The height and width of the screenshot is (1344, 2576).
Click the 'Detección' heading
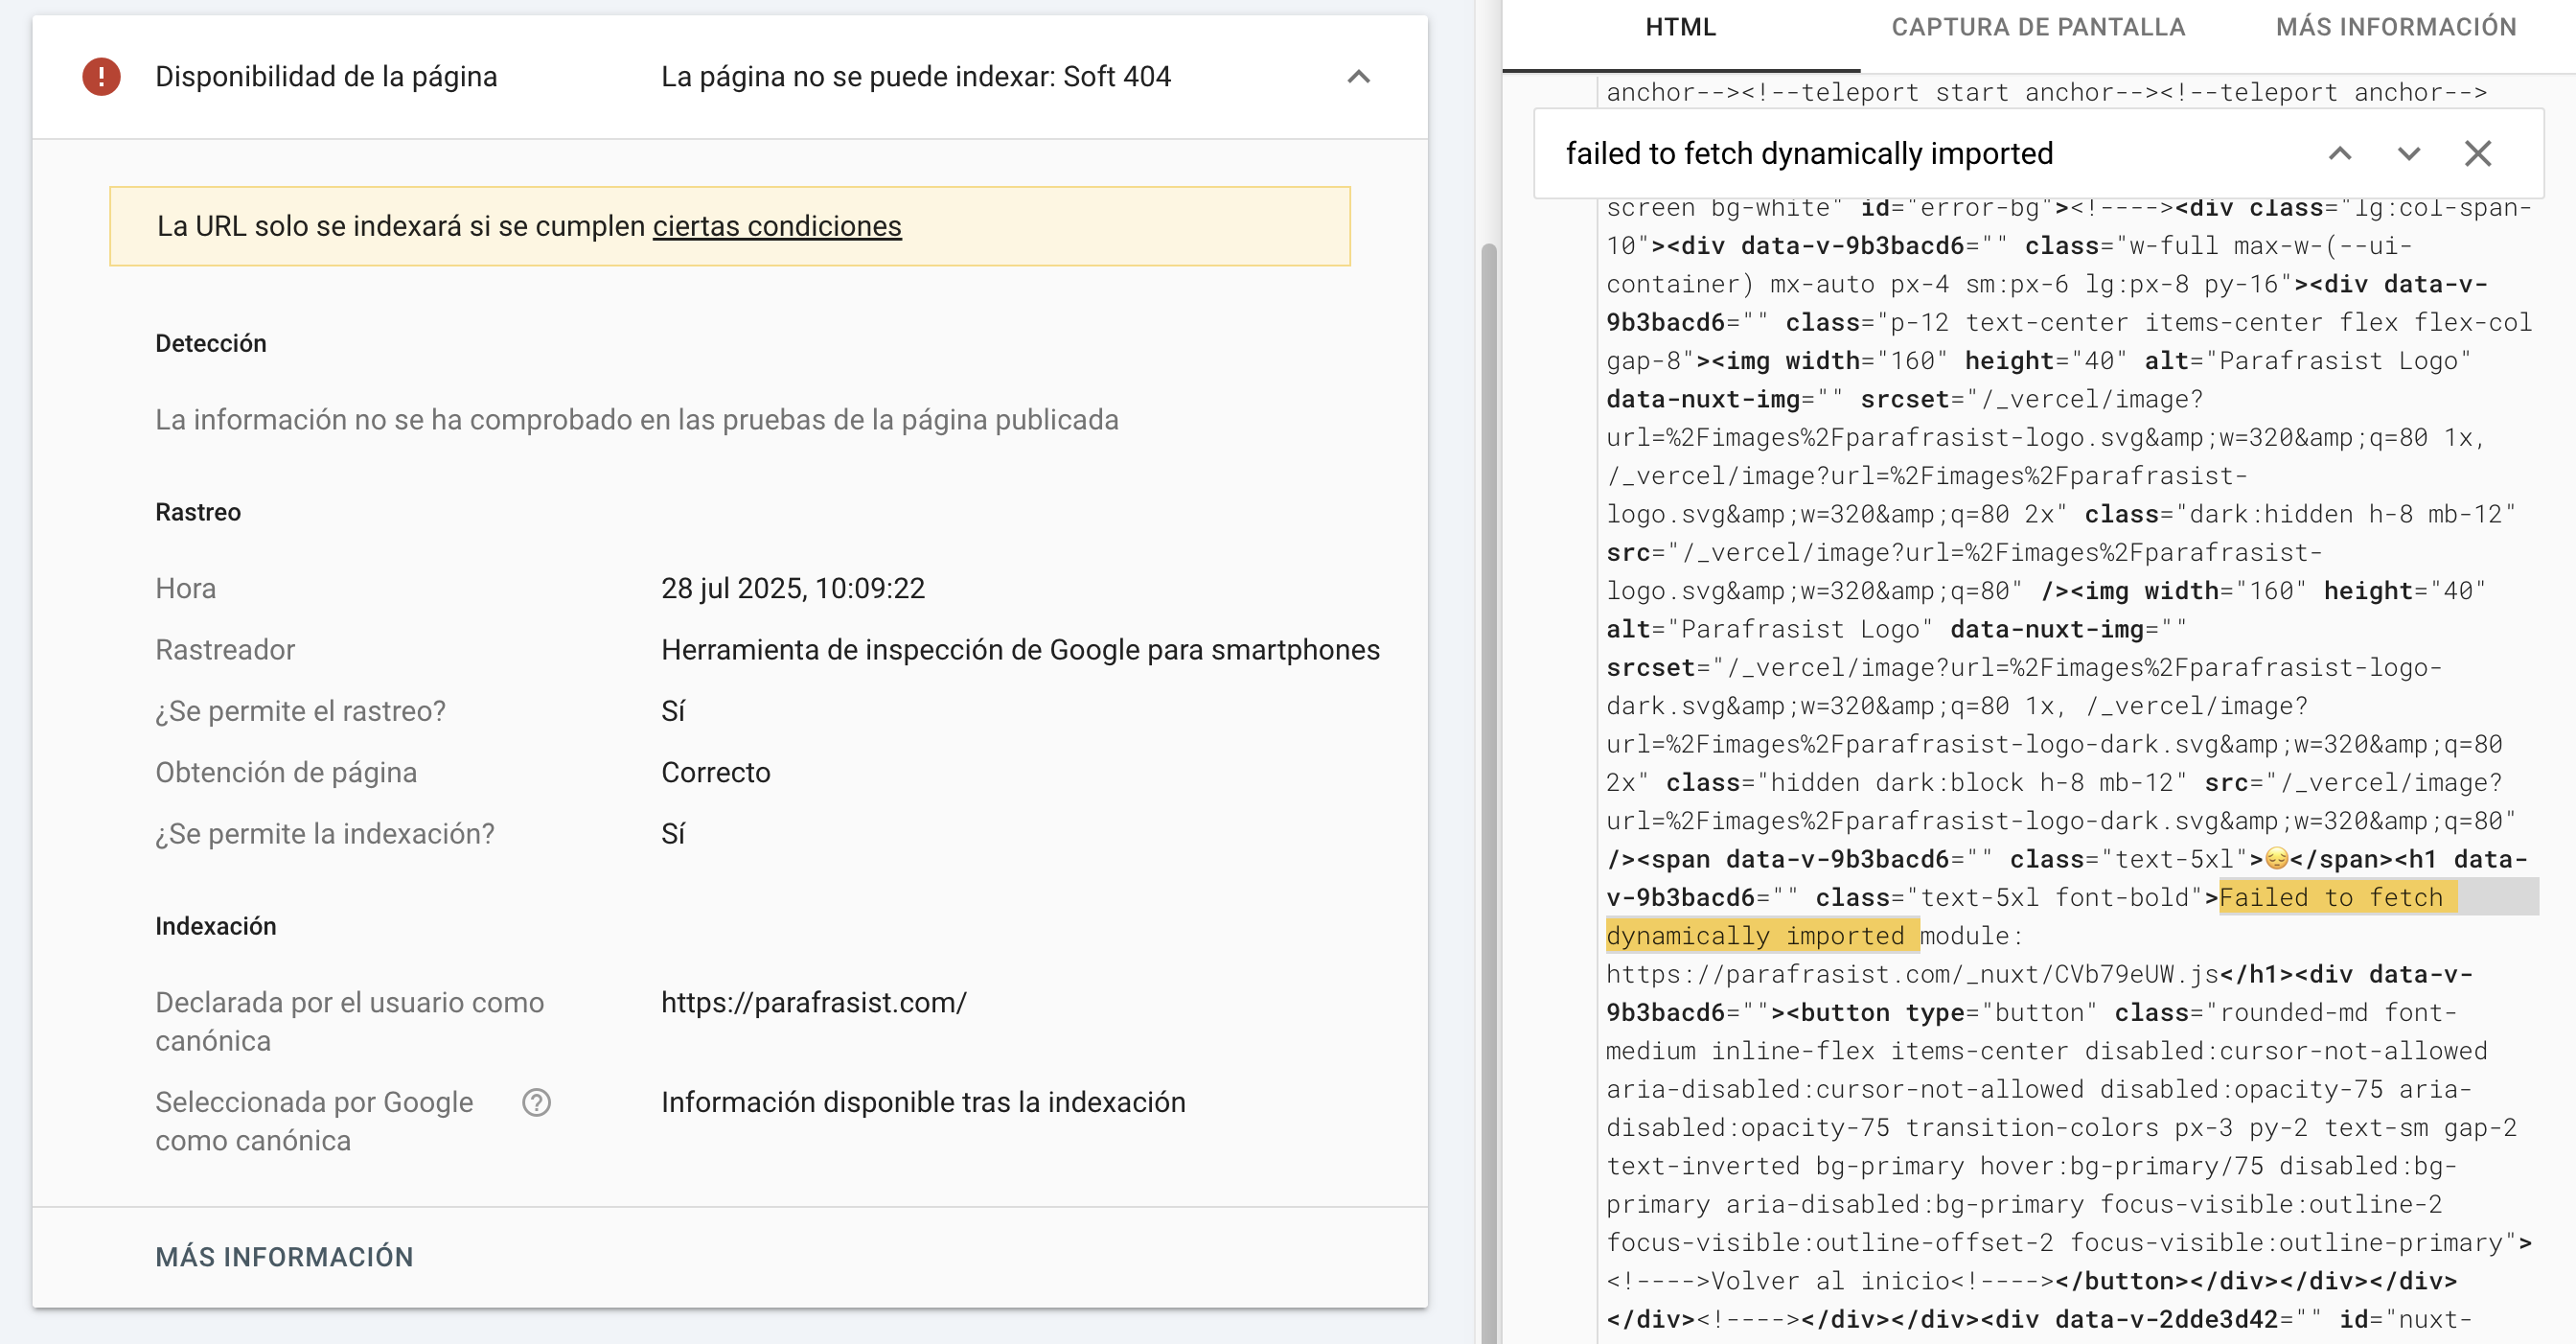[211, 343]
